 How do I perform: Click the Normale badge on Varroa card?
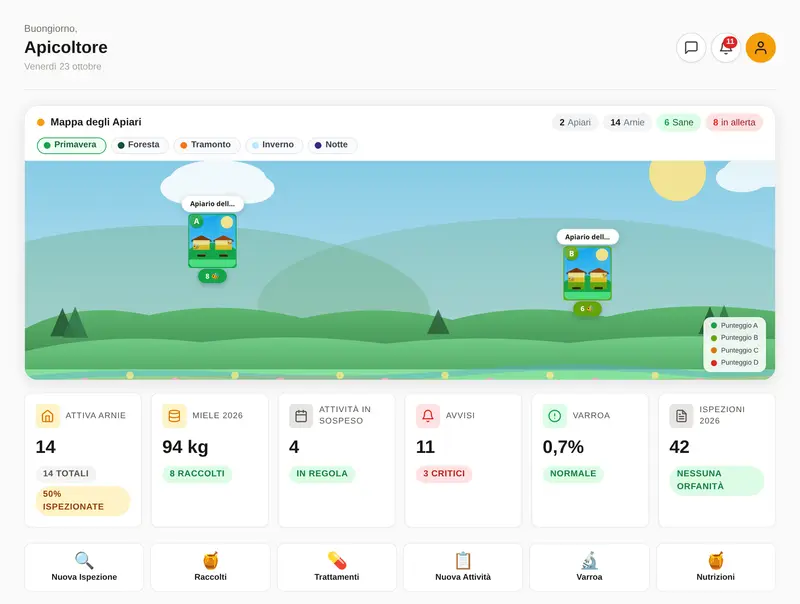(x=573, y=473)
